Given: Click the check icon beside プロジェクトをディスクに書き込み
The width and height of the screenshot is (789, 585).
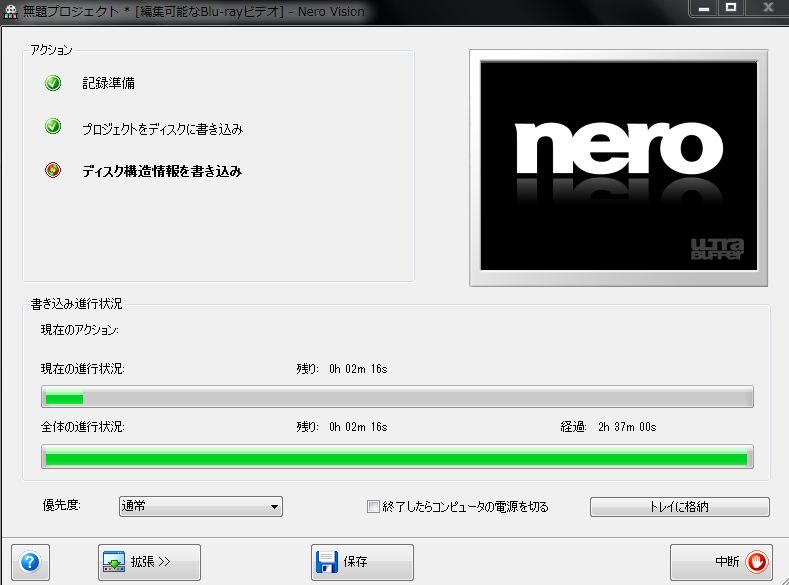Looking at the screenshot, I should click(x=53, y=126).
